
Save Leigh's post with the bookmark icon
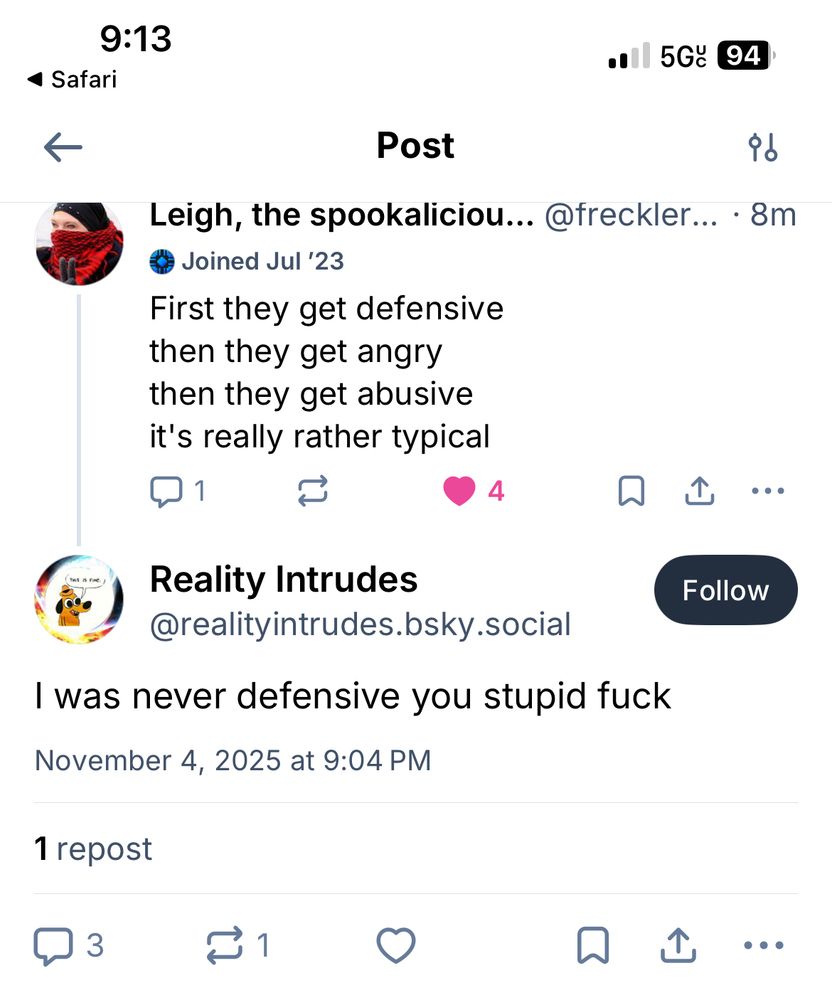click(630, 490)
